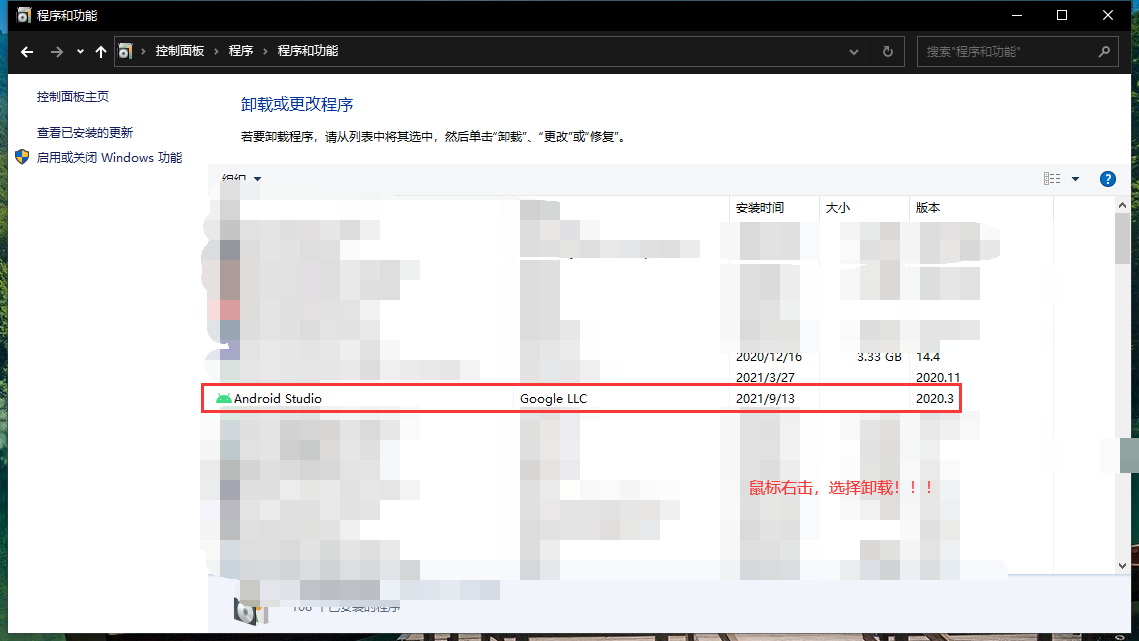This screenshot has height=641, width=1139.
Task: Open 查看已安装的更新 link
Action: (x=85, y=132)
